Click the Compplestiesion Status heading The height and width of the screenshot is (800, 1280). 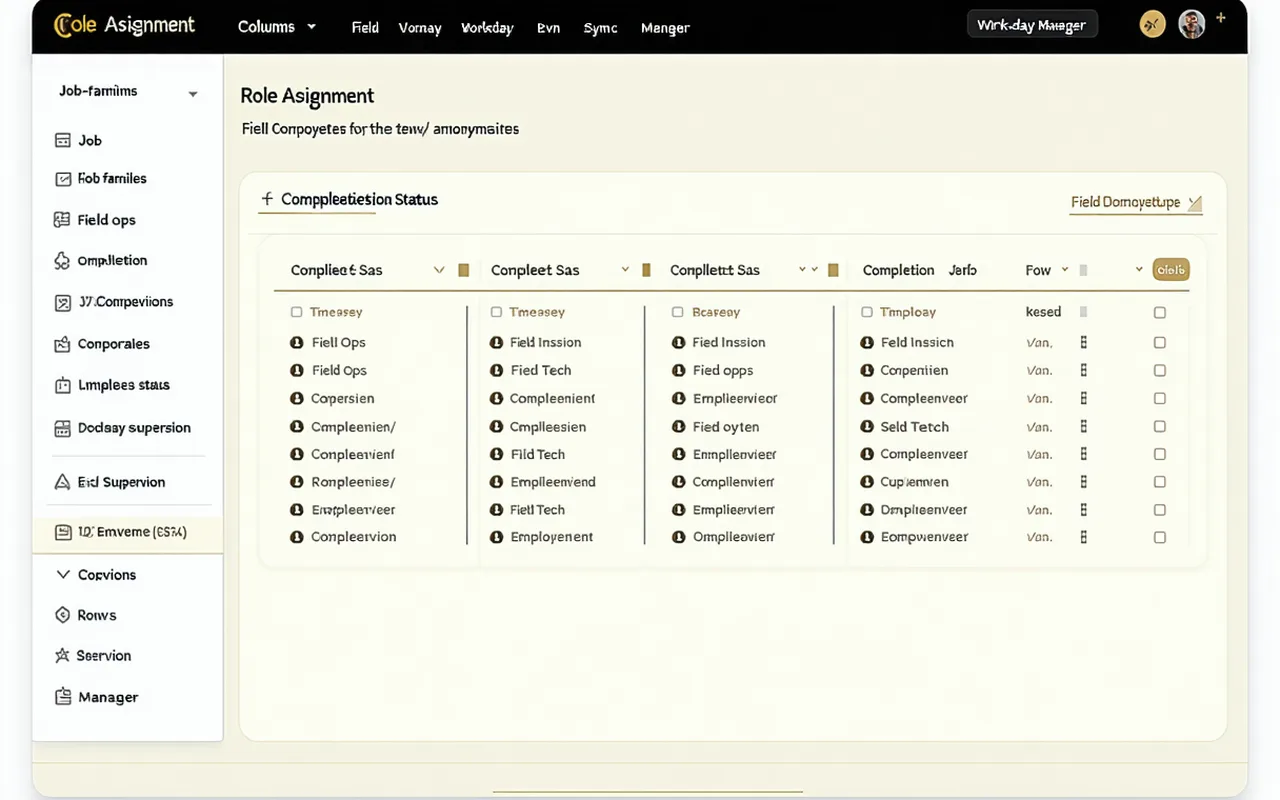tap(359, 199)
